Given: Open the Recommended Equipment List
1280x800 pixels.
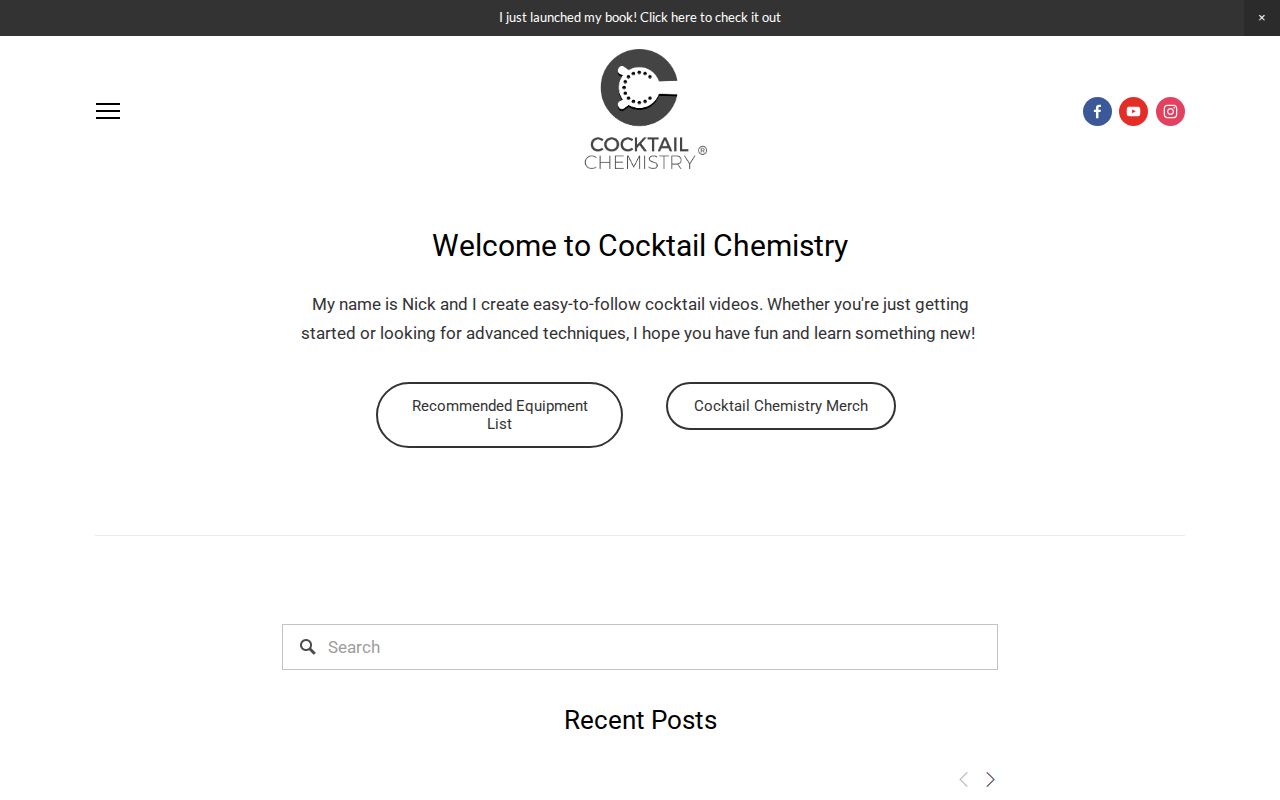Looking at the screenshot, I should [x=499, y=414].
